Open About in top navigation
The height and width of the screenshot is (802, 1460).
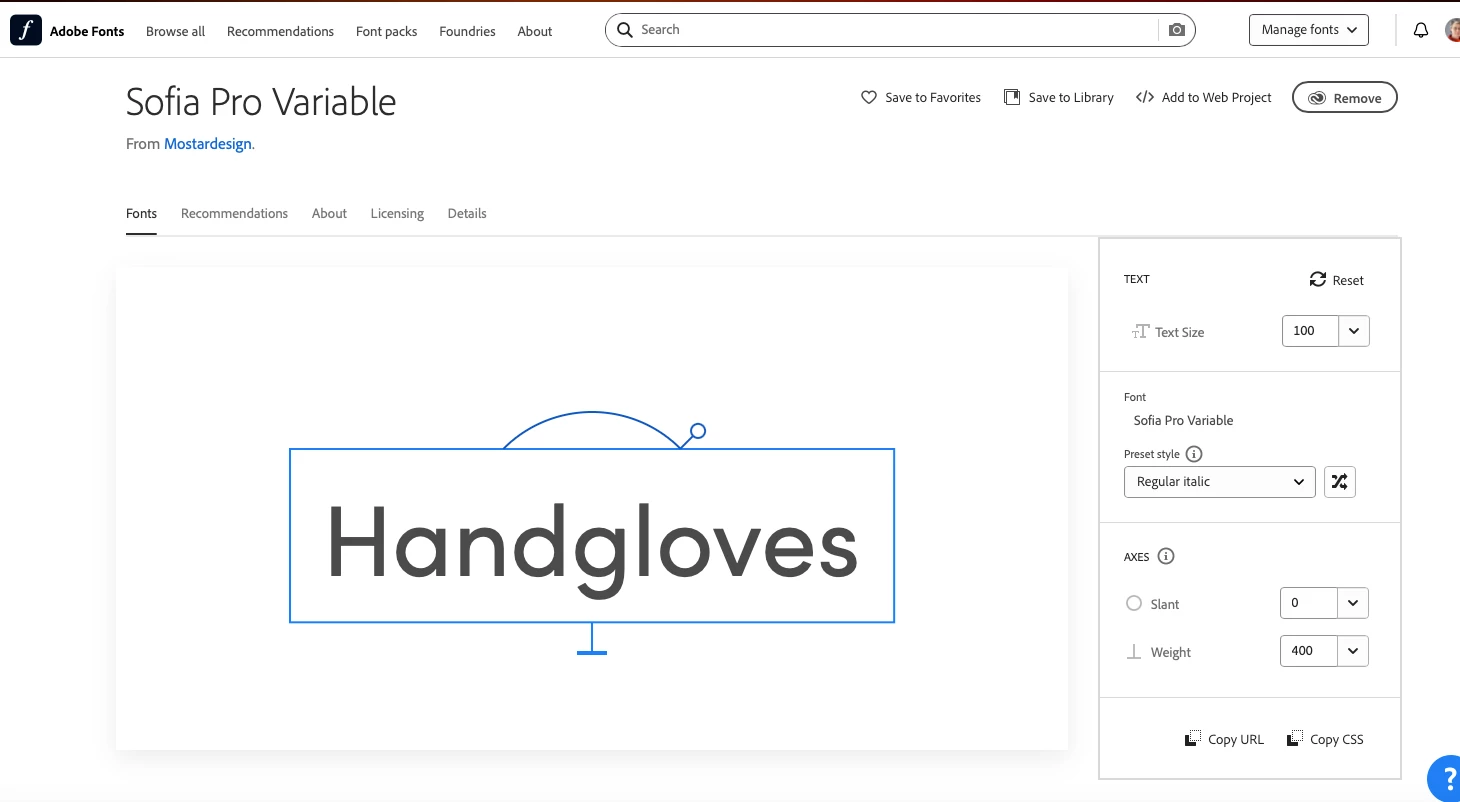click(535, 31)
